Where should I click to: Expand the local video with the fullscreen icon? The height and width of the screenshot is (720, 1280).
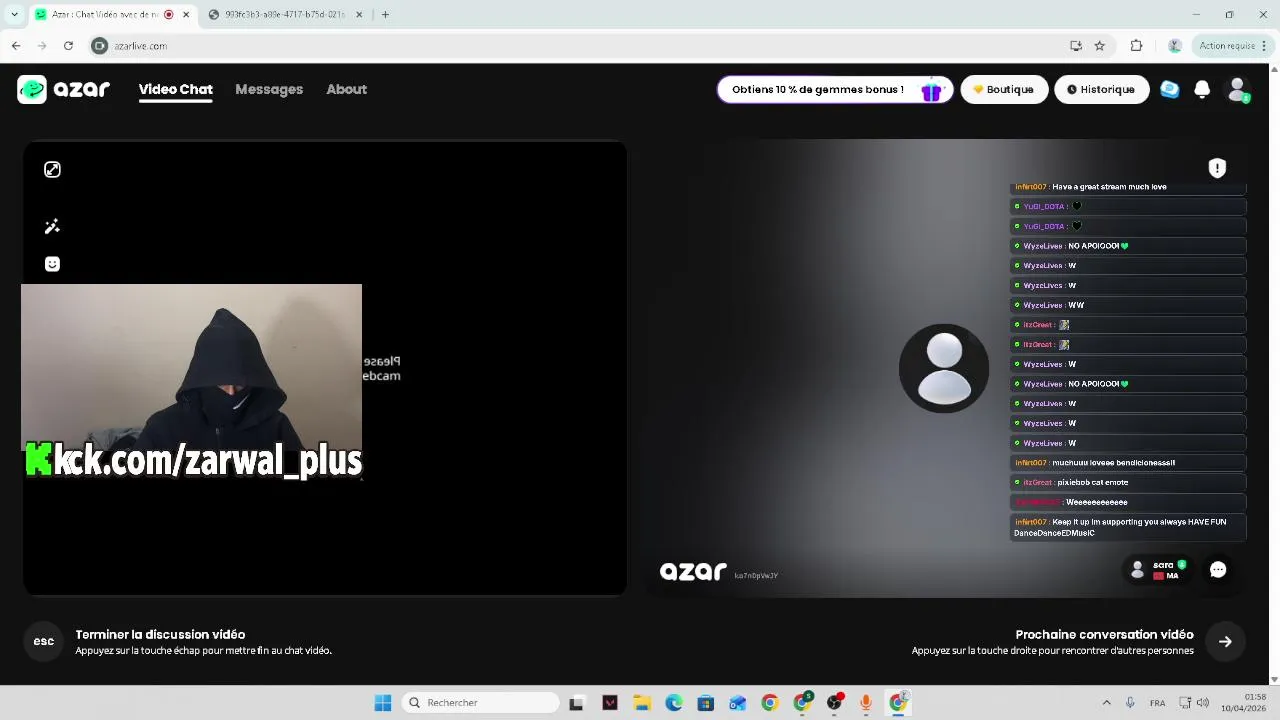(52, 170)
